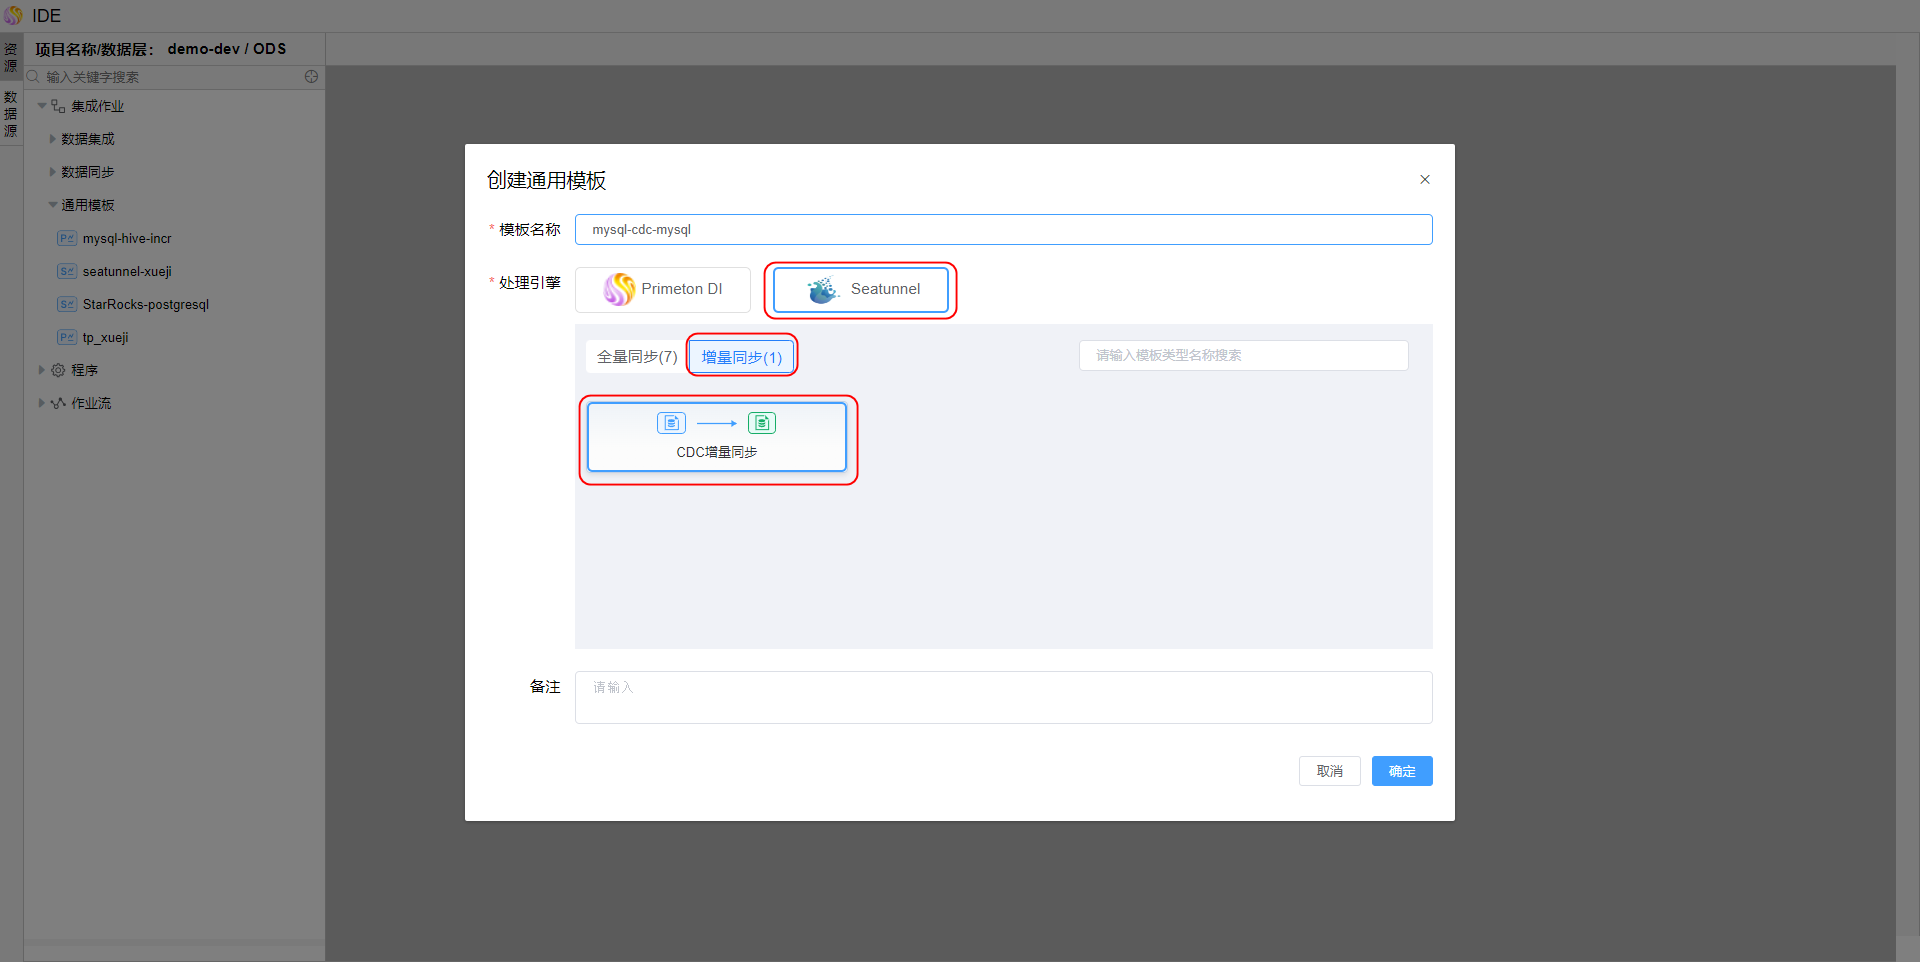Click the gear icon next to 程序
1920x962 pixels.
[x=58, y=370]
